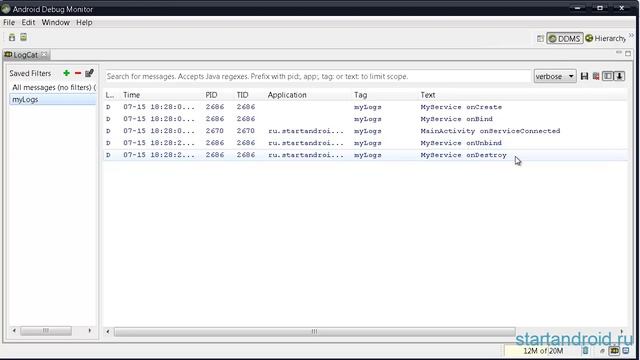Select the MyService onDestroy log entry
The image size is (640, 360).
pyautogui.click(x=365, y=155)
